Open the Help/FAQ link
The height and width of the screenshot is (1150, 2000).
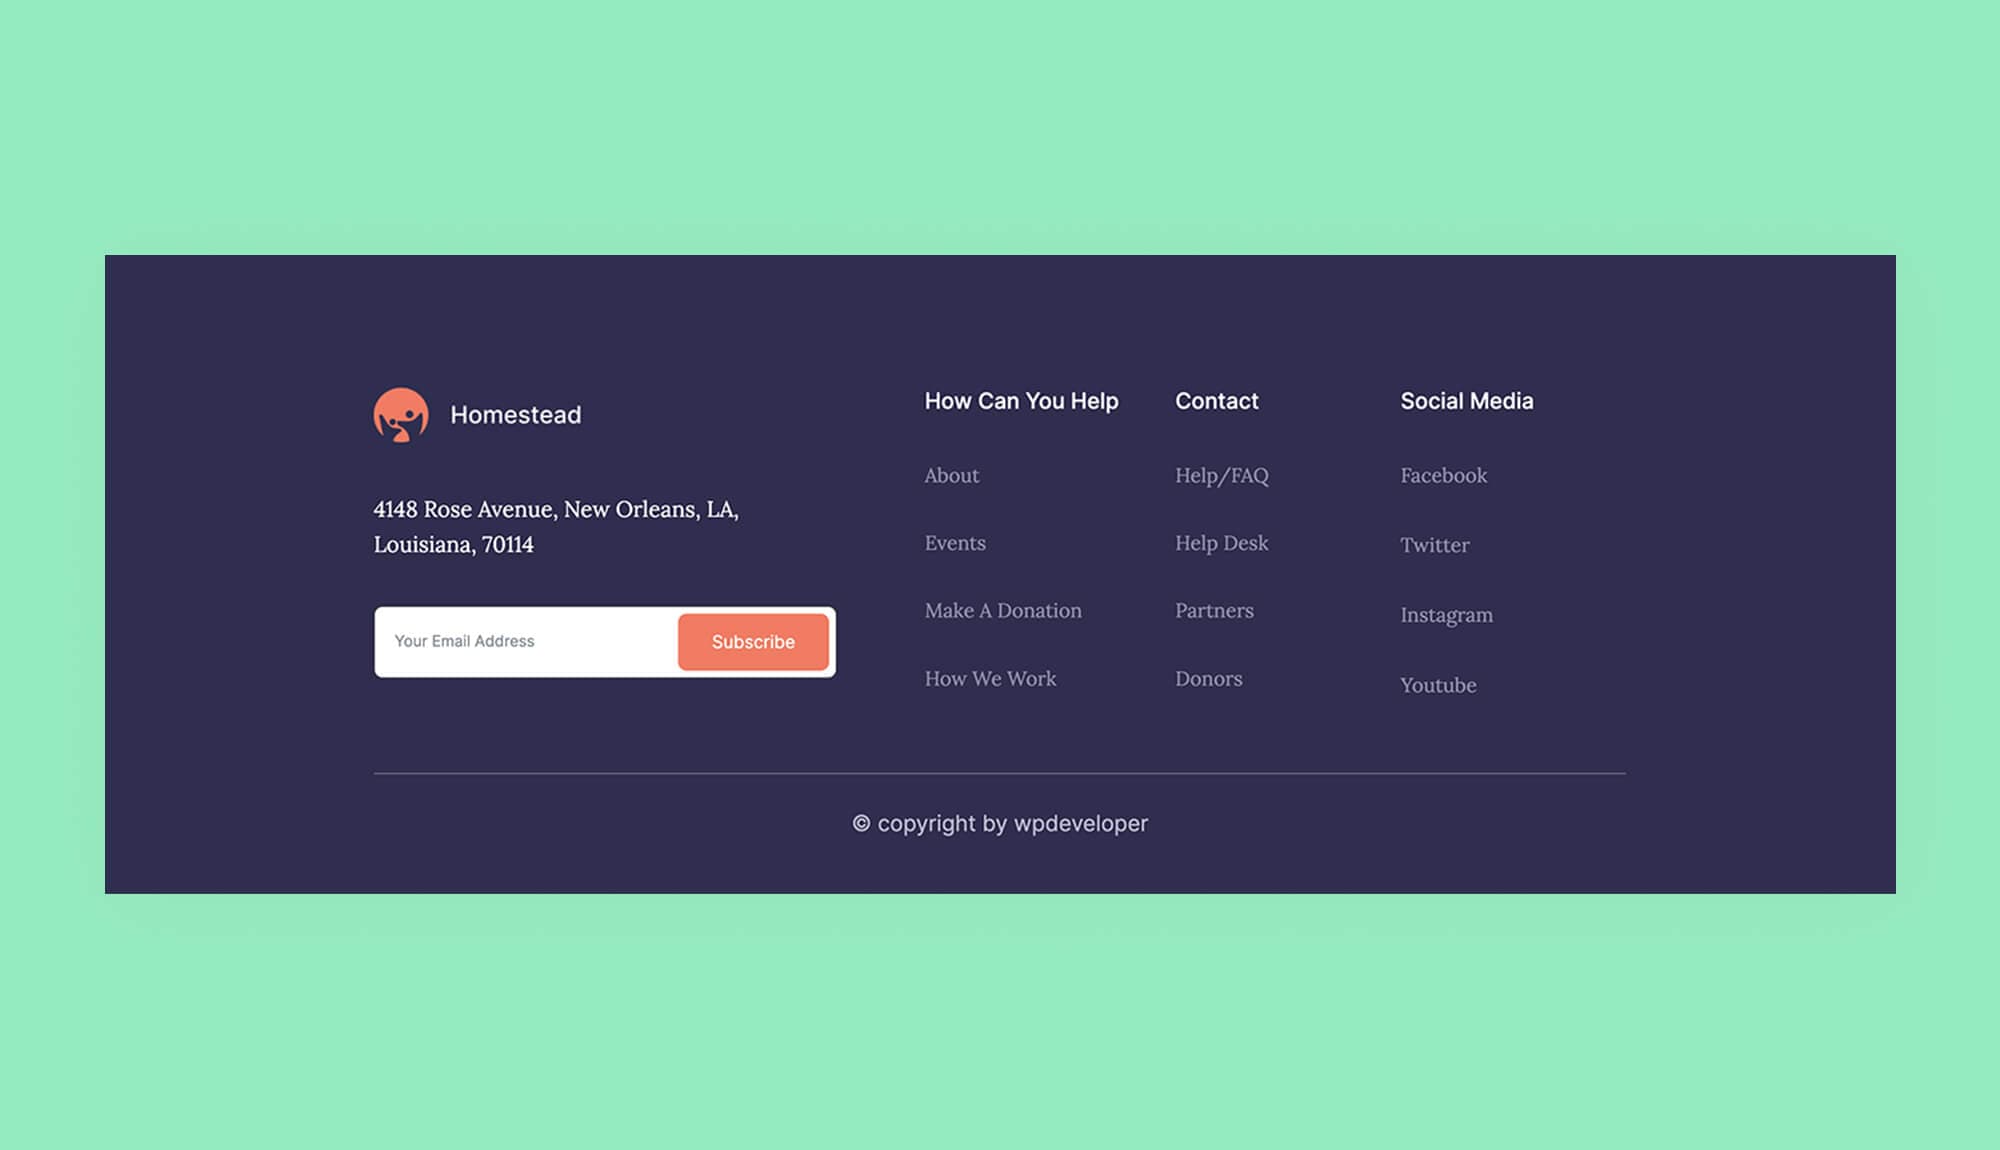click(x=1221, y=476)
